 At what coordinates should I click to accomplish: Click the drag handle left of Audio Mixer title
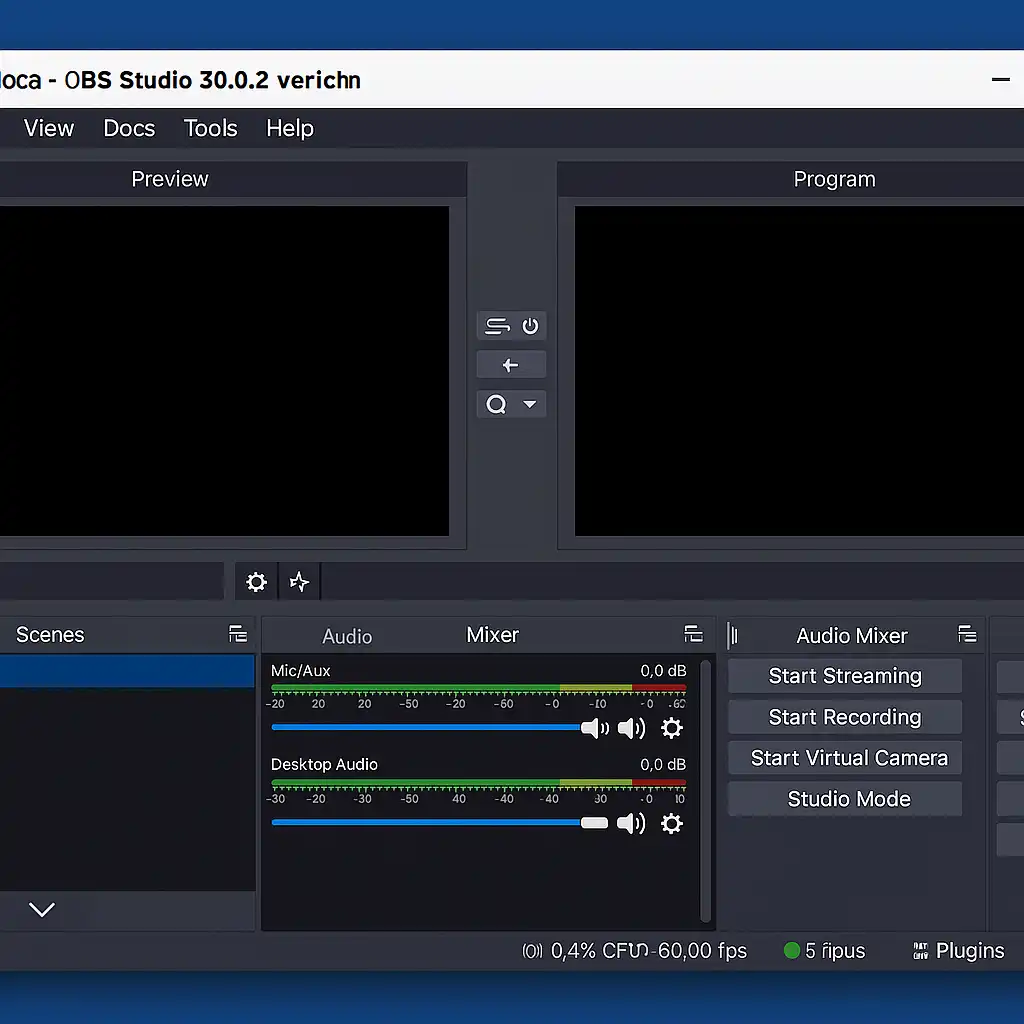point(733,635)
